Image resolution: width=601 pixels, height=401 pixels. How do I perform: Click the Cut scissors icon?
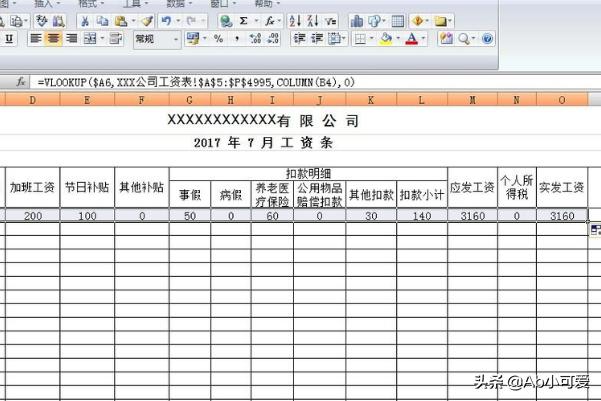(85, 20)
